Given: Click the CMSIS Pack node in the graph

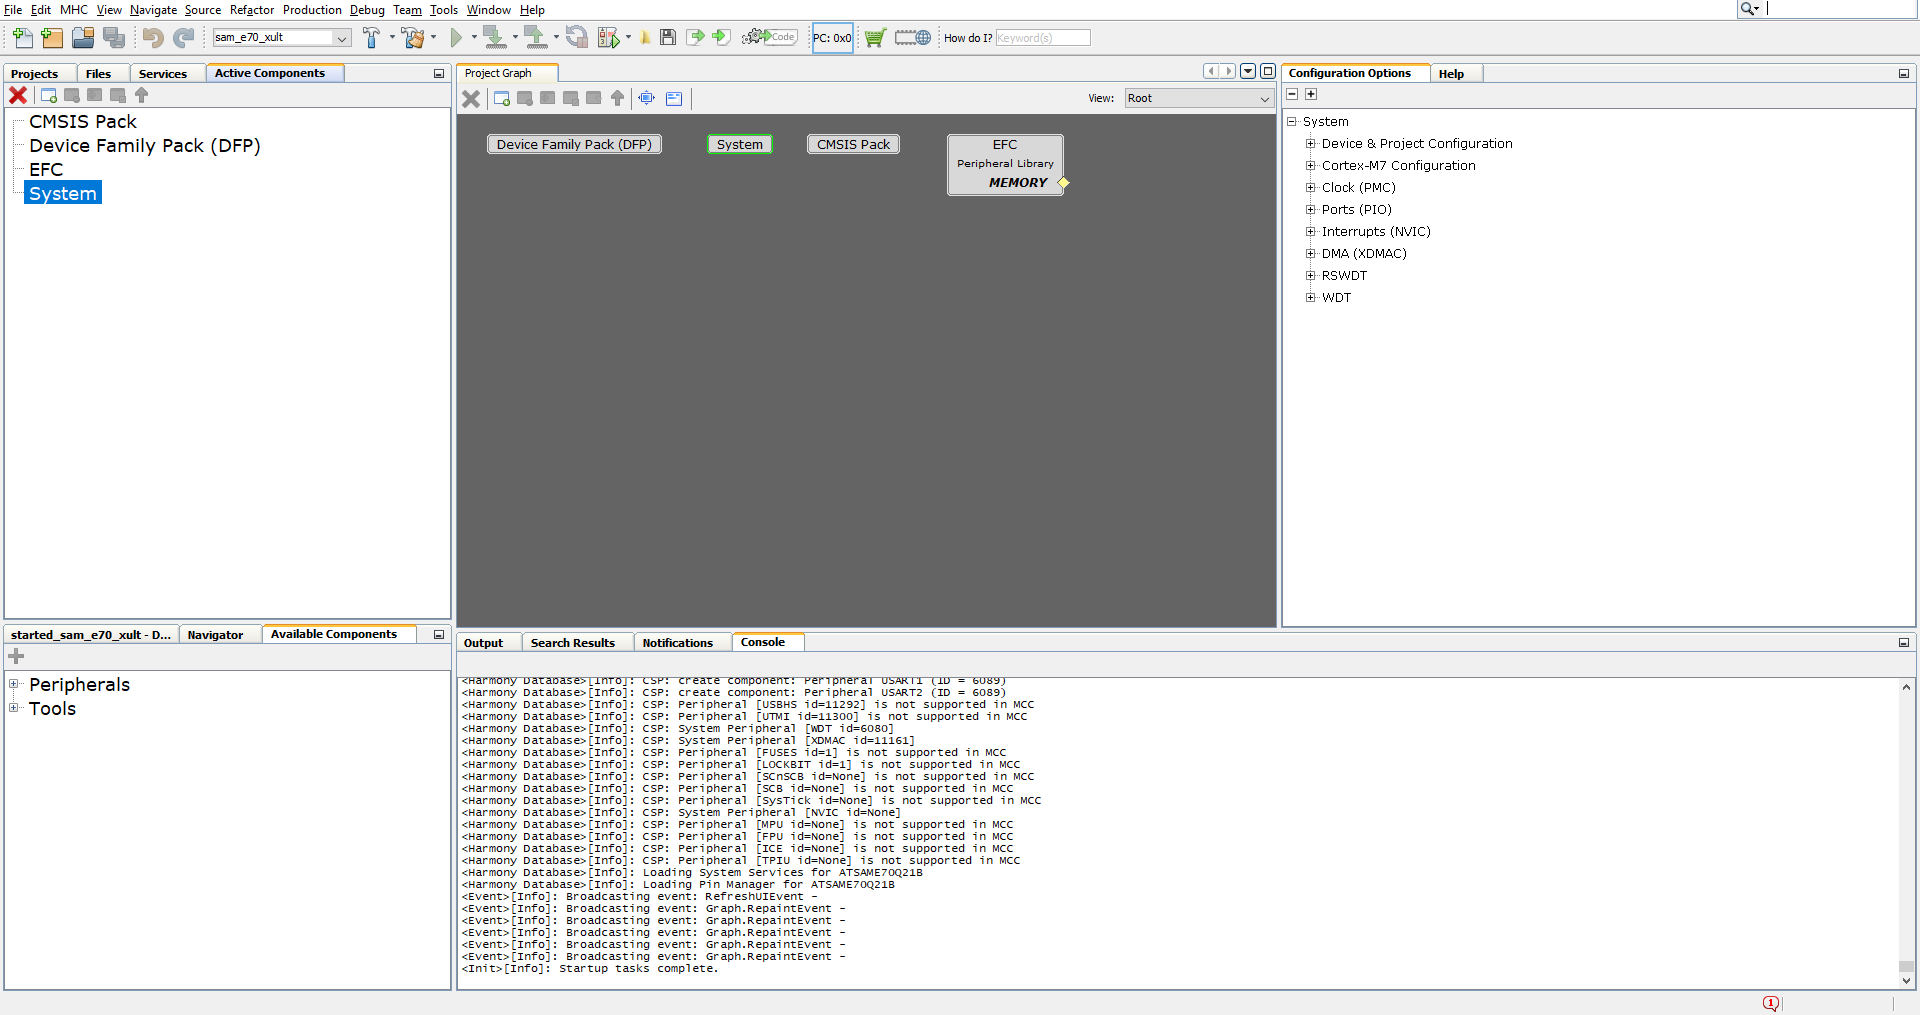Looking at the screenshot, I should click(852, 143).
